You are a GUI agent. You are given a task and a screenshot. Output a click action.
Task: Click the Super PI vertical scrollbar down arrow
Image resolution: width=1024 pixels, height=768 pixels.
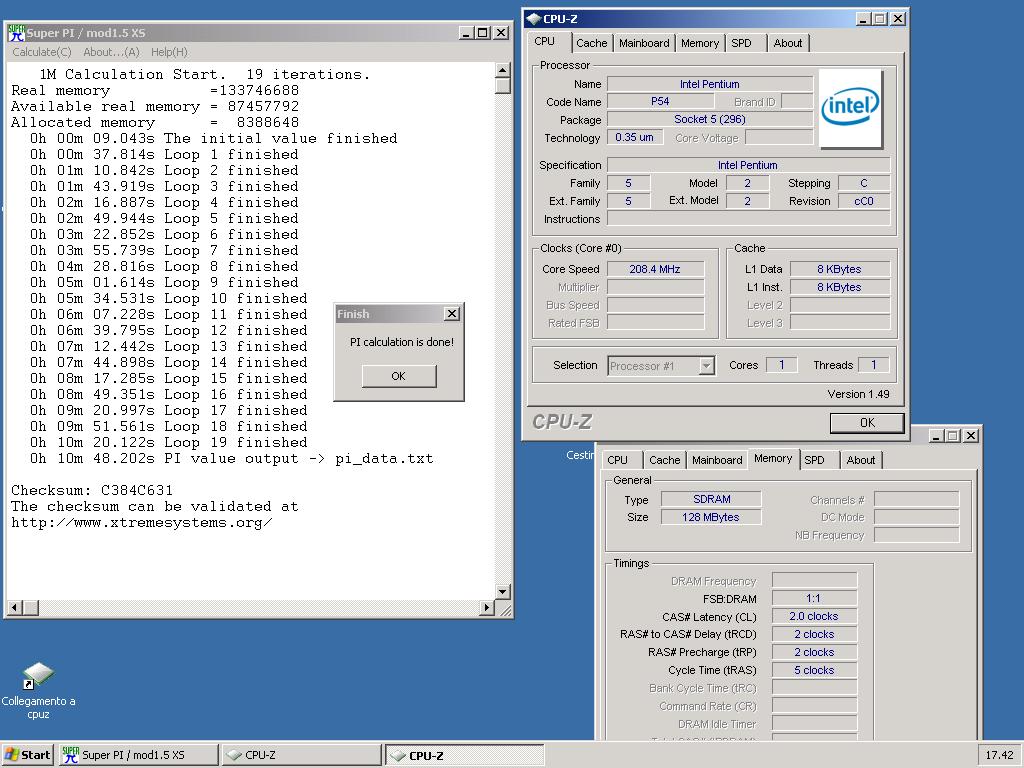point(502,592)
